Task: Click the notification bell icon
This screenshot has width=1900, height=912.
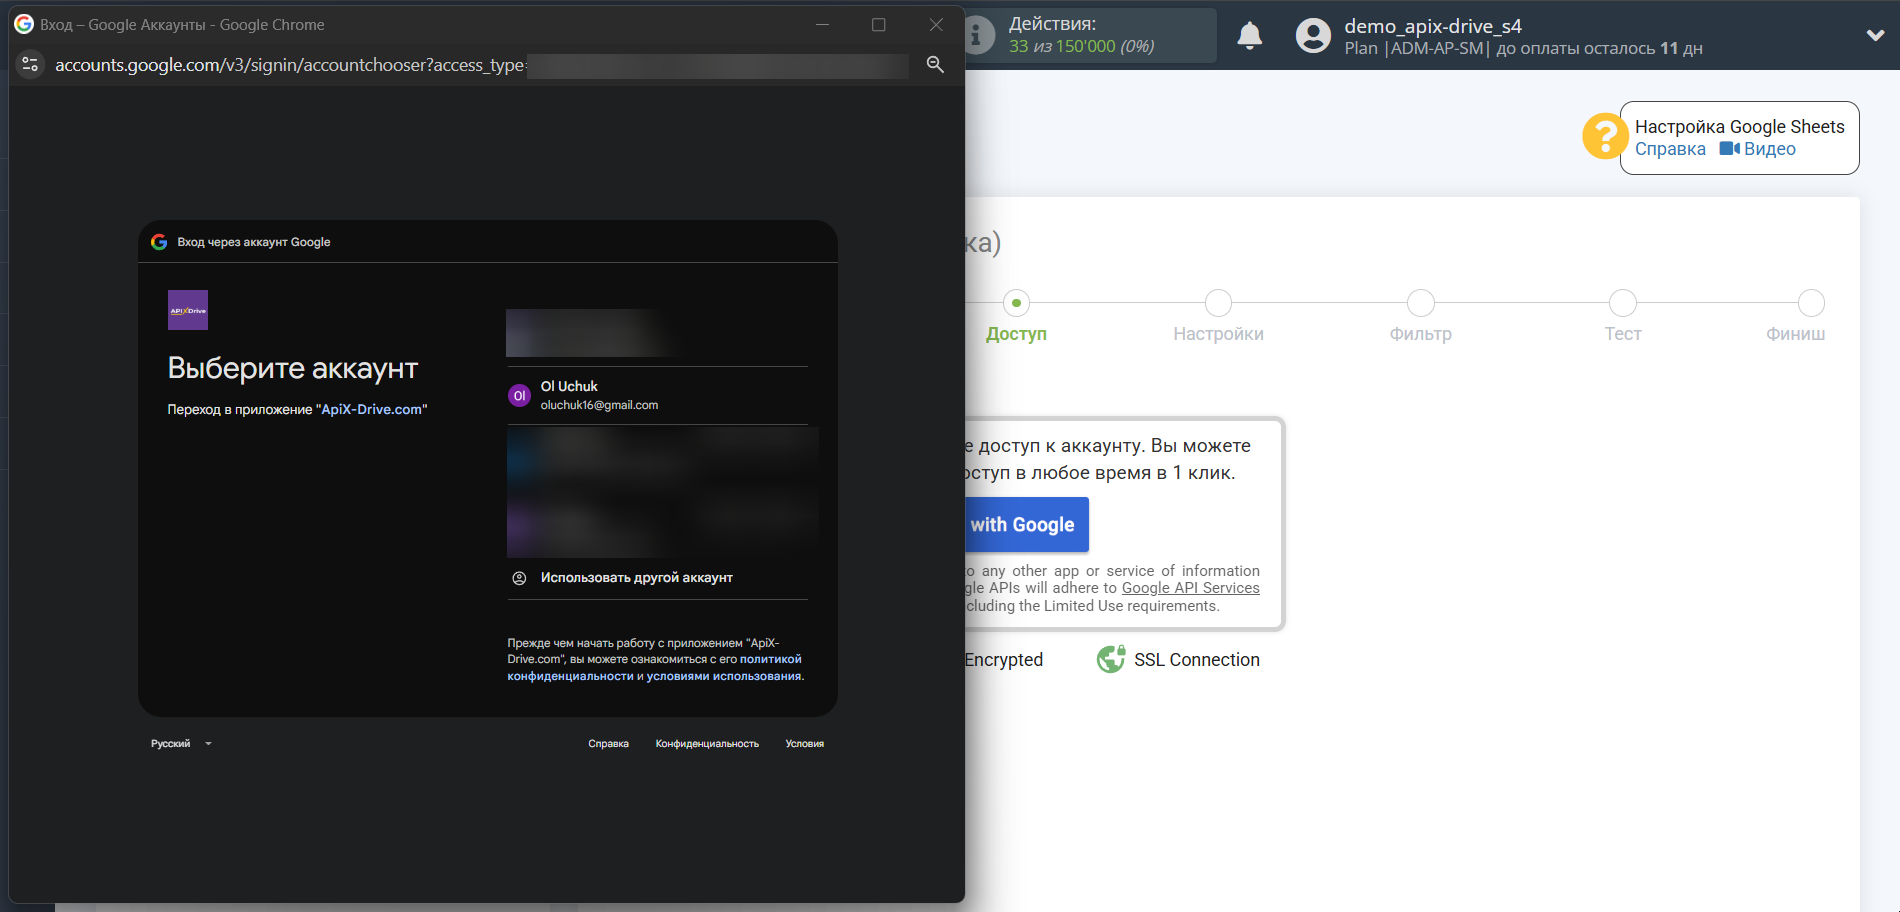Action: (1249, 36)
